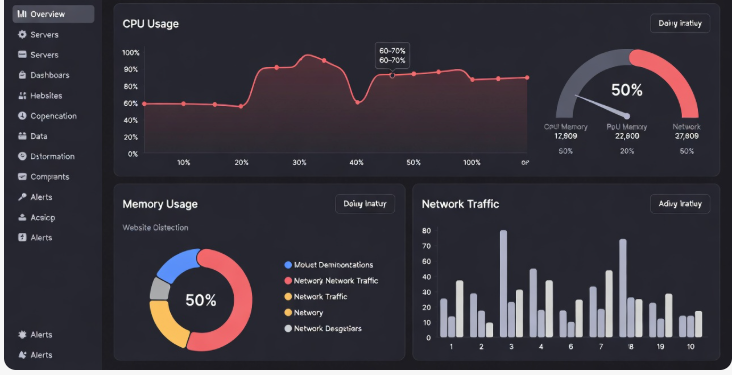Select Compiants in the sidebar
732x375 pixels.
(49, 177)
